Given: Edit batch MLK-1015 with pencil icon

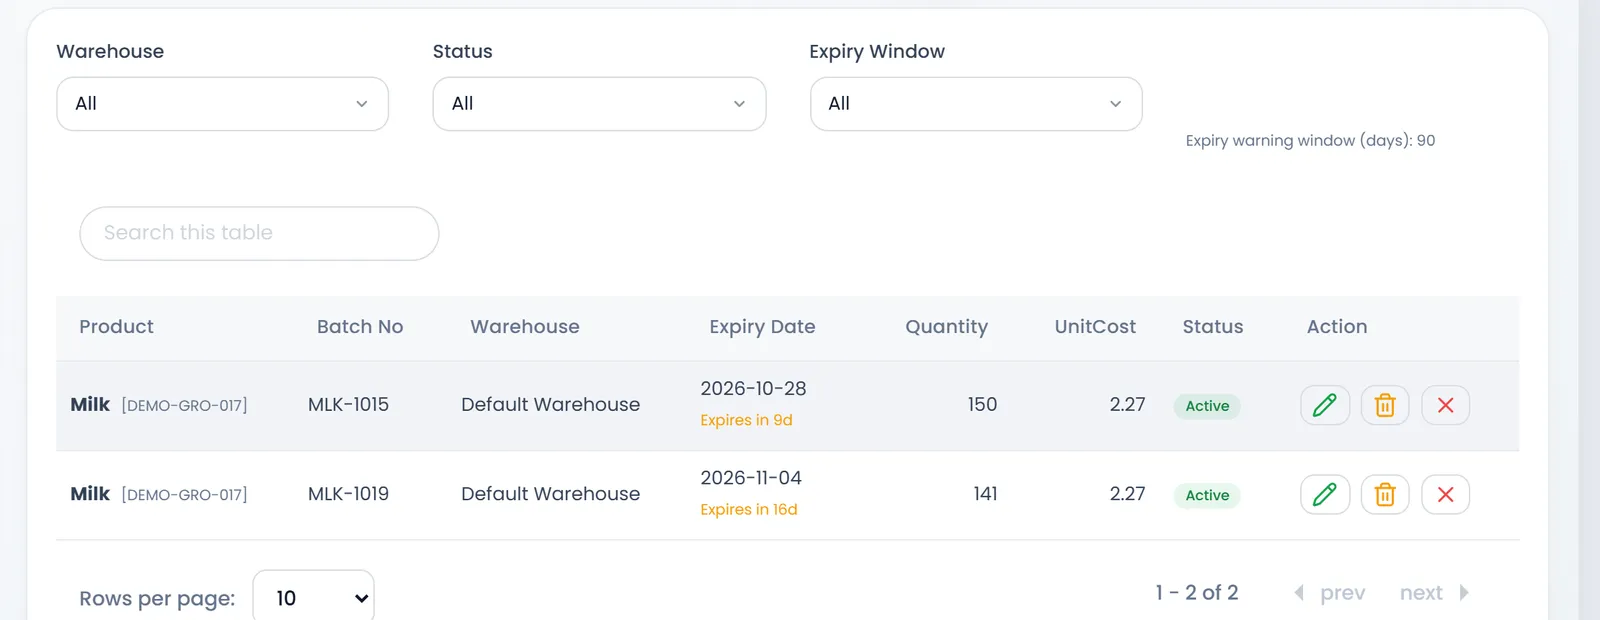Looking at the screenshot, I should click(1325, 405).
